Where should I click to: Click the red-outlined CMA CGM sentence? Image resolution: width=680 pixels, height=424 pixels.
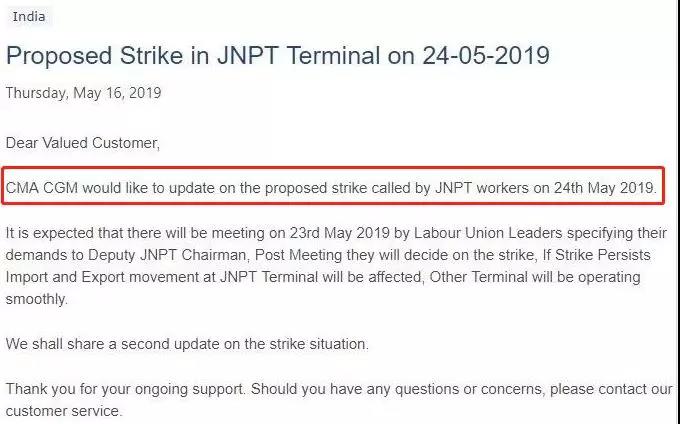[x=331, y=187]
